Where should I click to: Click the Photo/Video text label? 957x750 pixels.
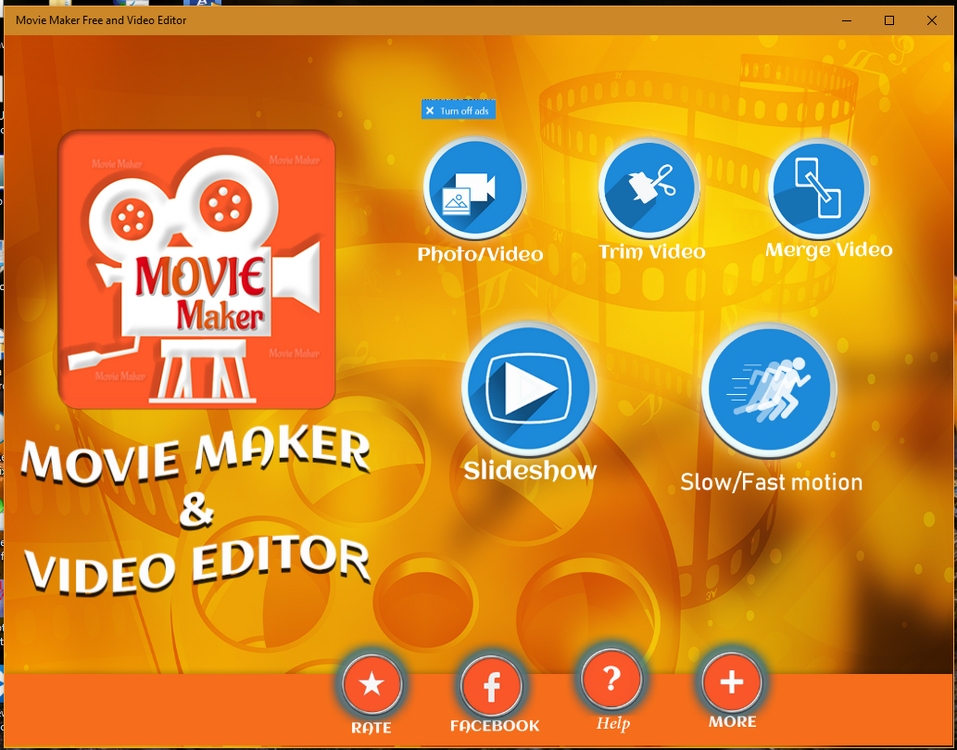480,254
